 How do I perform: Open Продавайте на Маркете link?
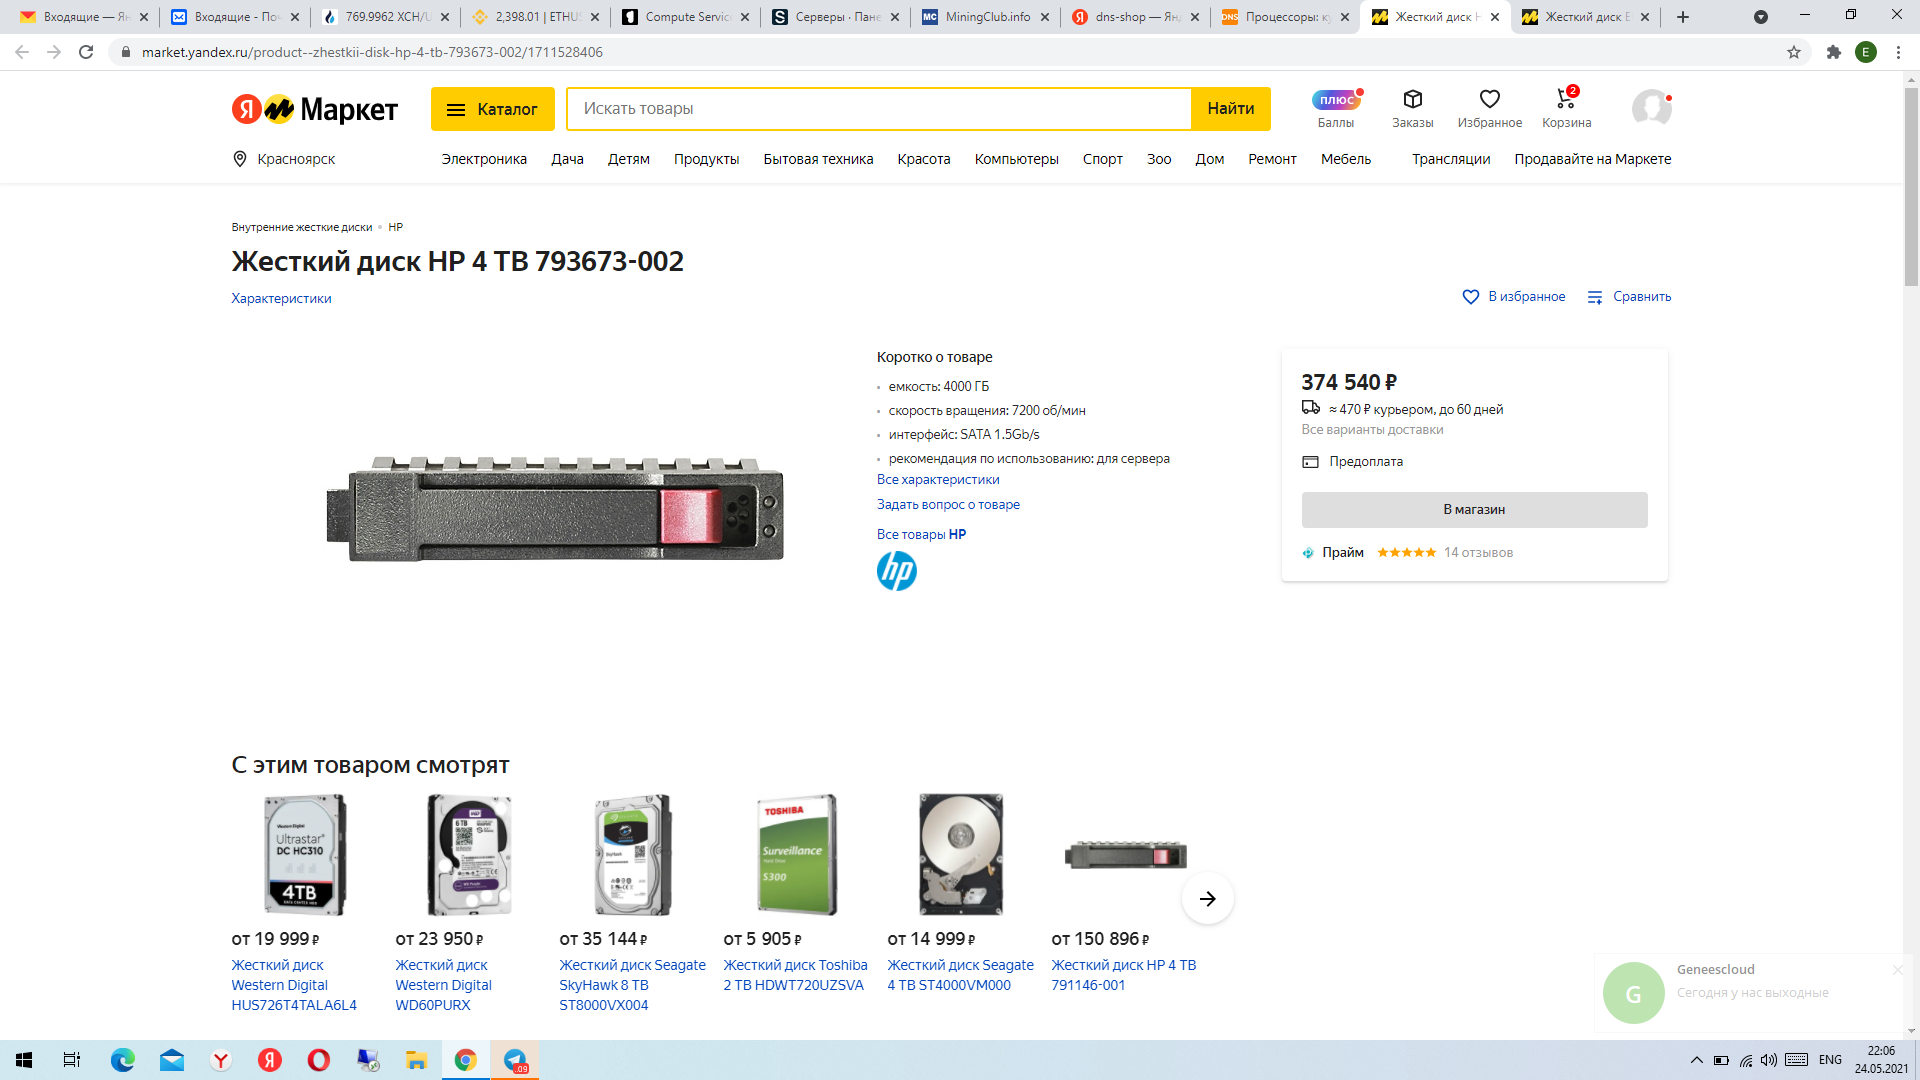[1592, 159]
